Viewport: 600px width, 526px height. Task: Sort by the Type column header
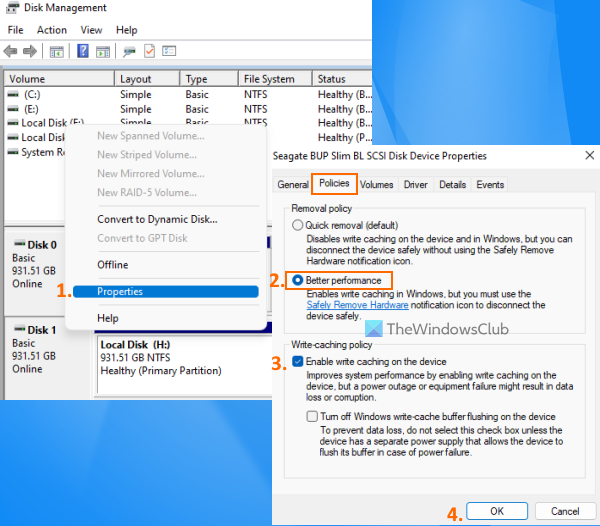coord(209,79)
